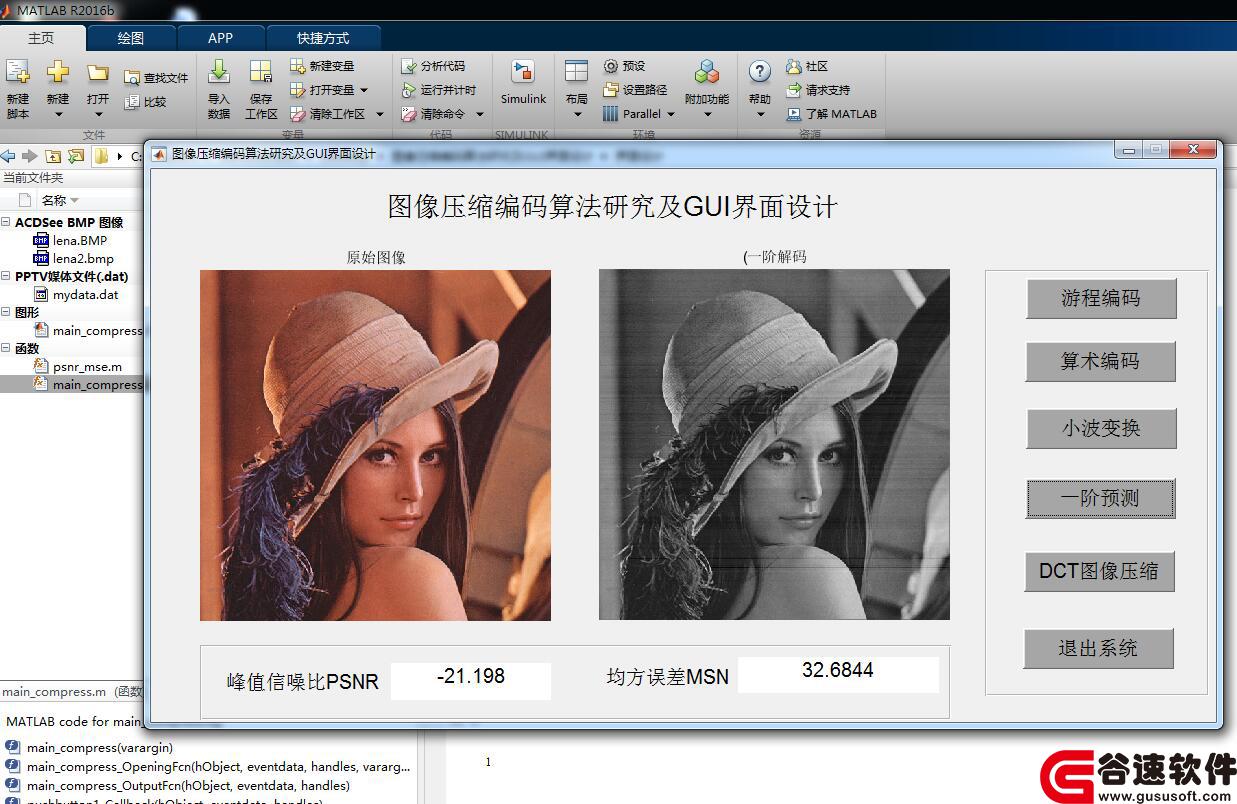Viewport: 1237px width, 804px height.
Task: Collapse the 函数 group
Action: click(x=6, y=348)
